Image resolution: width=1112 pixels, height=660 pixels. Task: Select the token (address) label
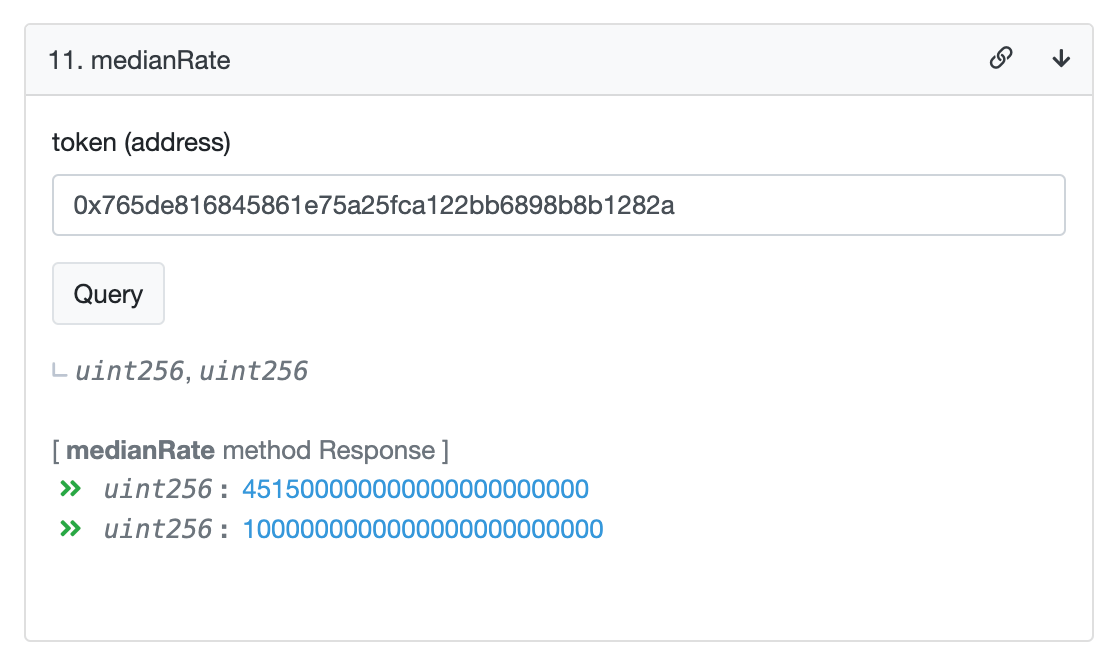[141, 142]
